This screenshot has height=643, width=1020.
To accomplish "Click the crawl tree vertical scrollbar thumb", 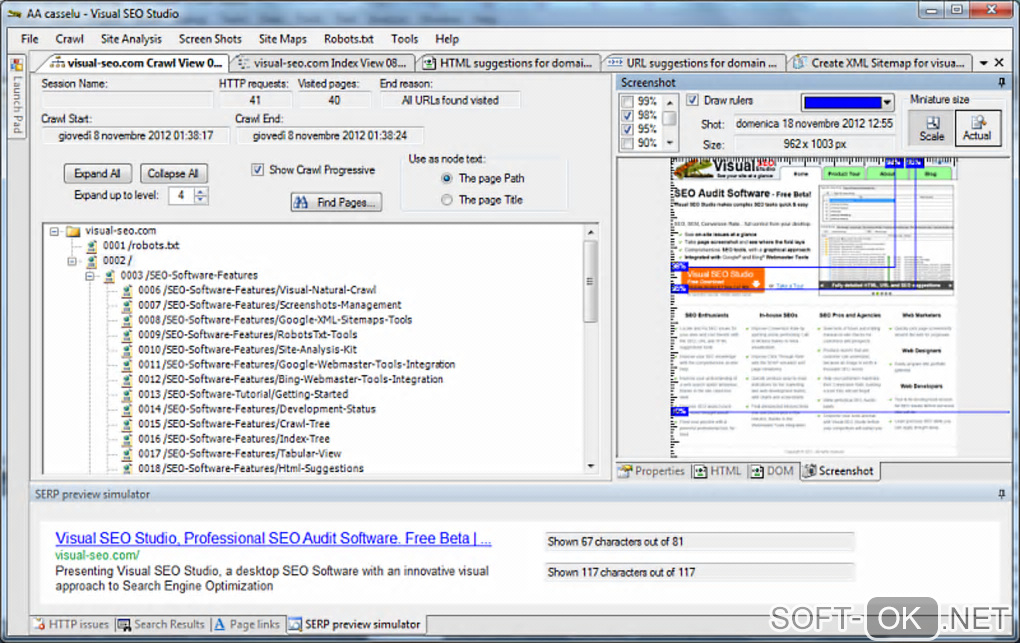I will point(591,281).
